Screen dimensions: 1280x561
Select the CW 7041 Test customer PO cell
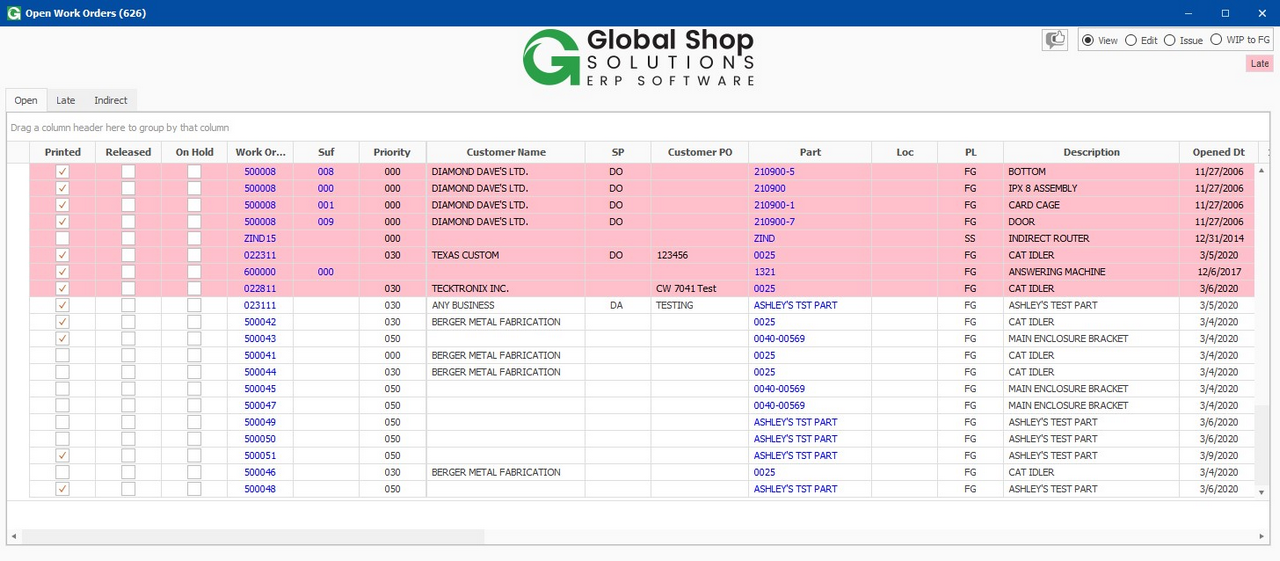click(700, 288)
